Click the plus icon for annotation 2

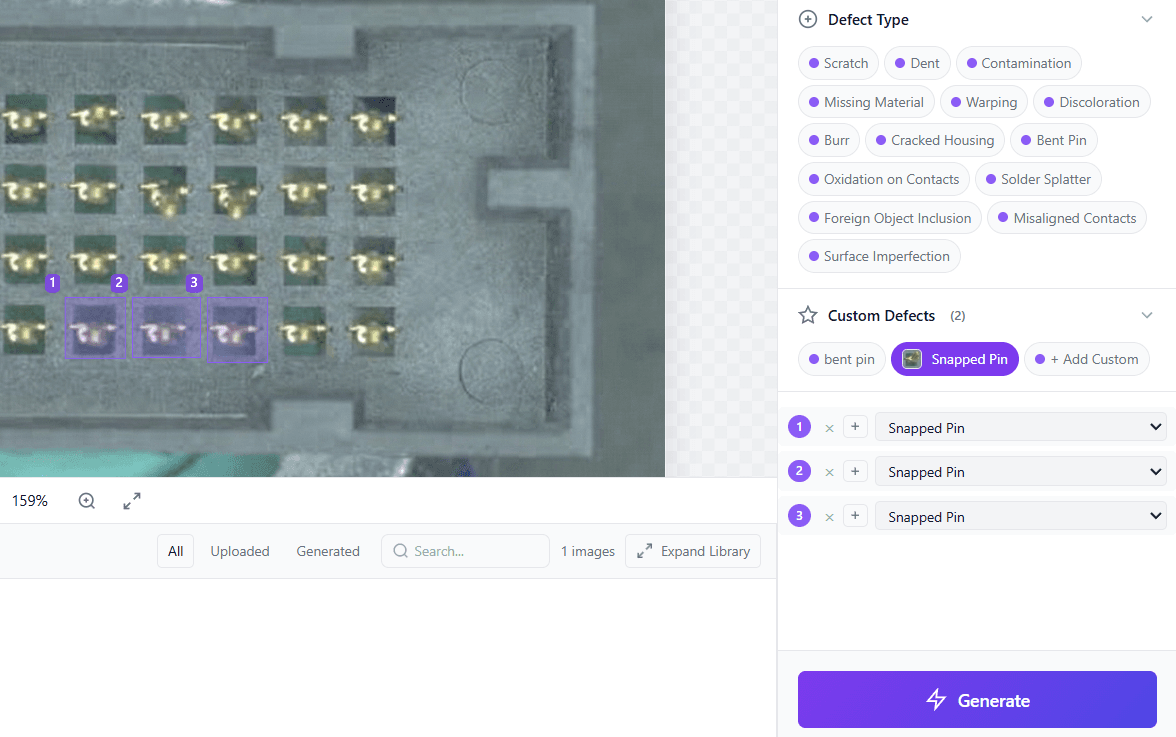855,472
